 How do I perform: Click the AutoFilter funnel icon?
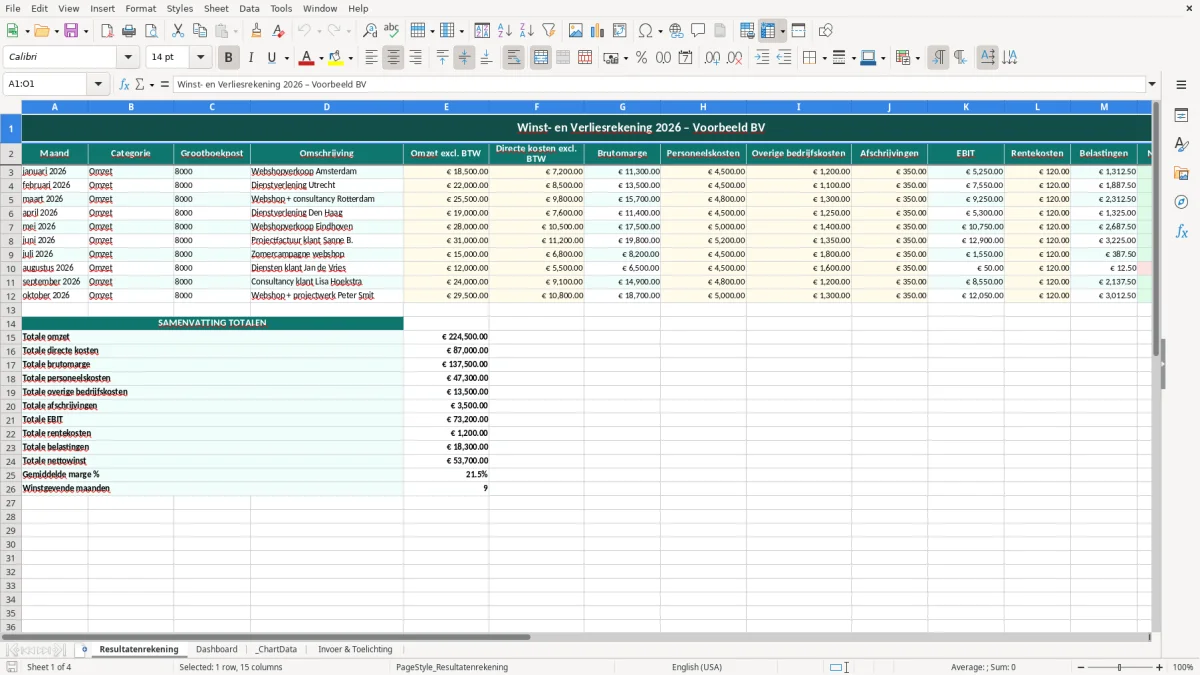[x=549, y=31]
